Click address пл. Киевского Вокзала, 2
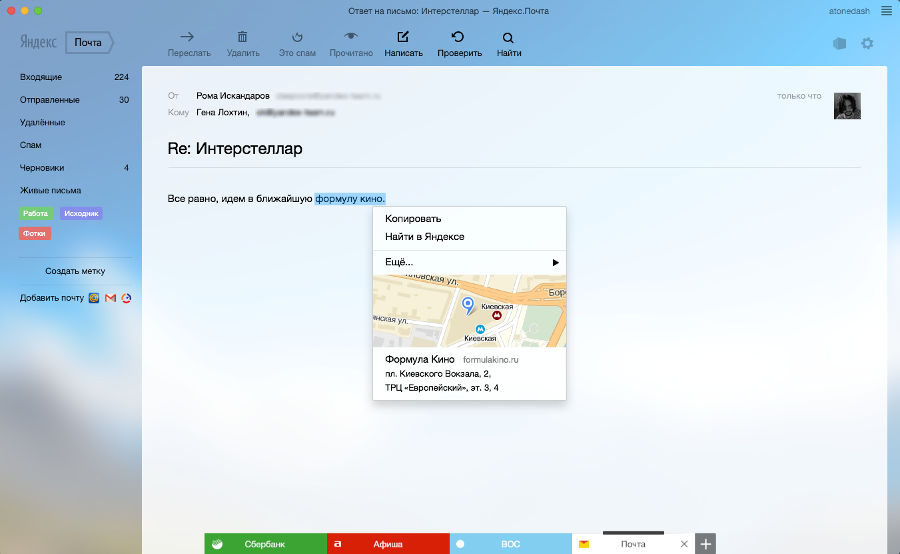Viewport: 900px width, 554px height. [x=438, y=374]
